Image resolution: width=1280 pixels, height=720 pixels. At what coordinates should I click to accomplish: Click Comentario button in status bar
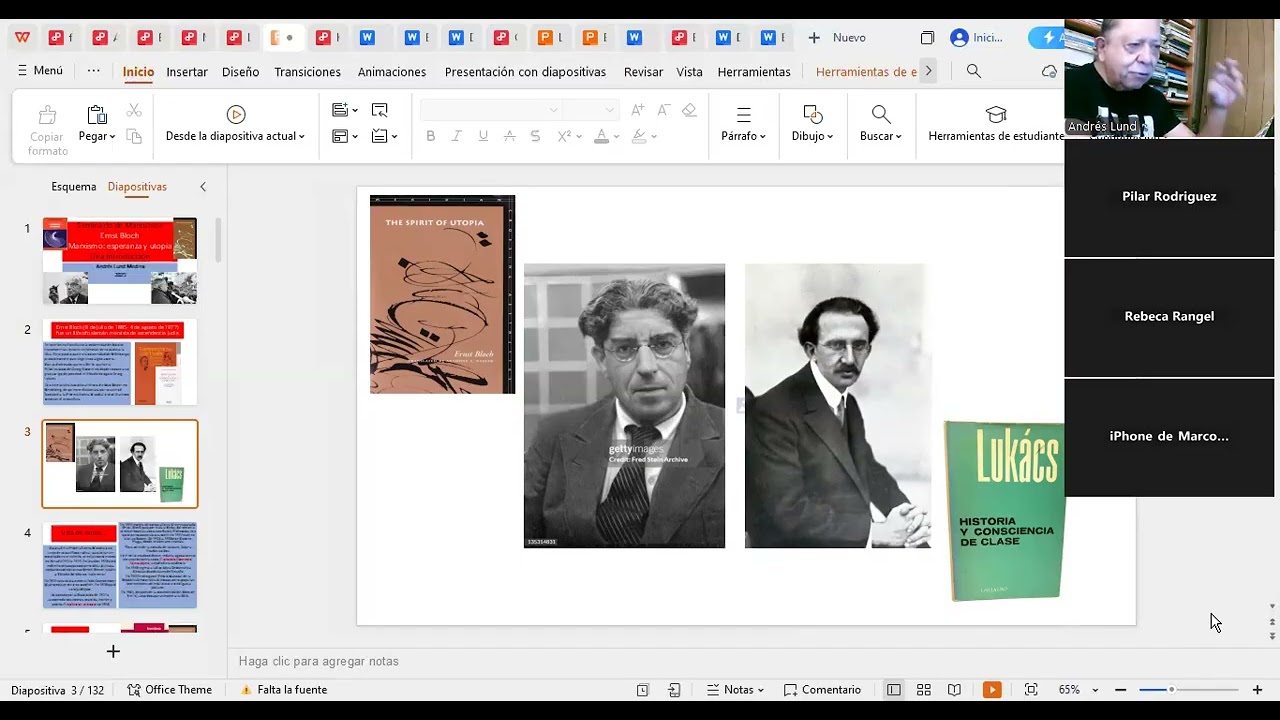pos(822,690)
